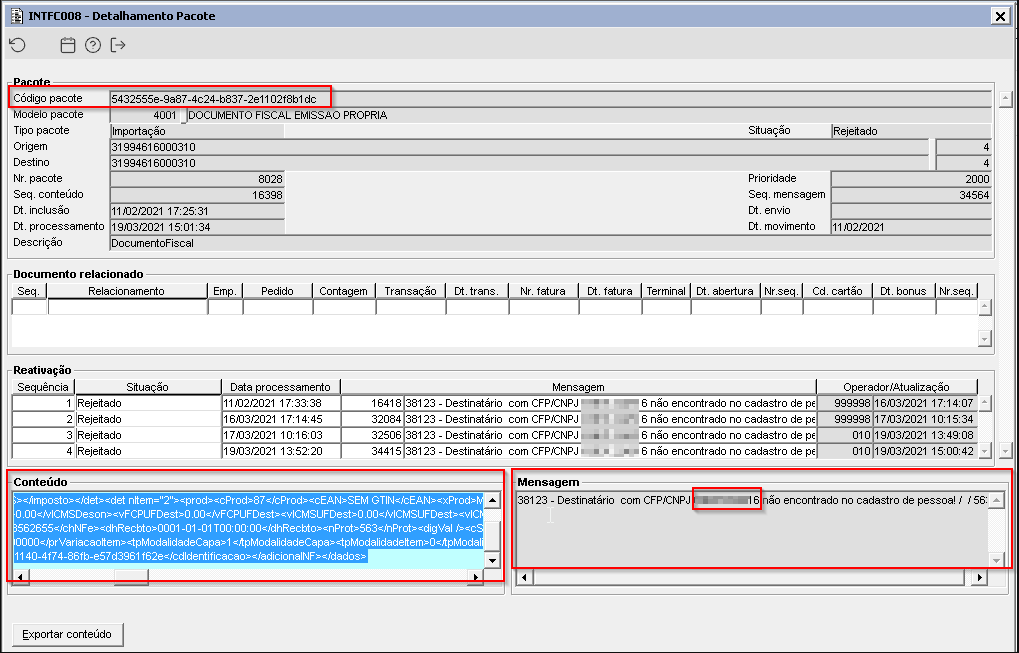The width and height of the screenshot is (1019, 653).
Task: Click the Documento relacionado scroll up arrow
Action: coord(985,307)
